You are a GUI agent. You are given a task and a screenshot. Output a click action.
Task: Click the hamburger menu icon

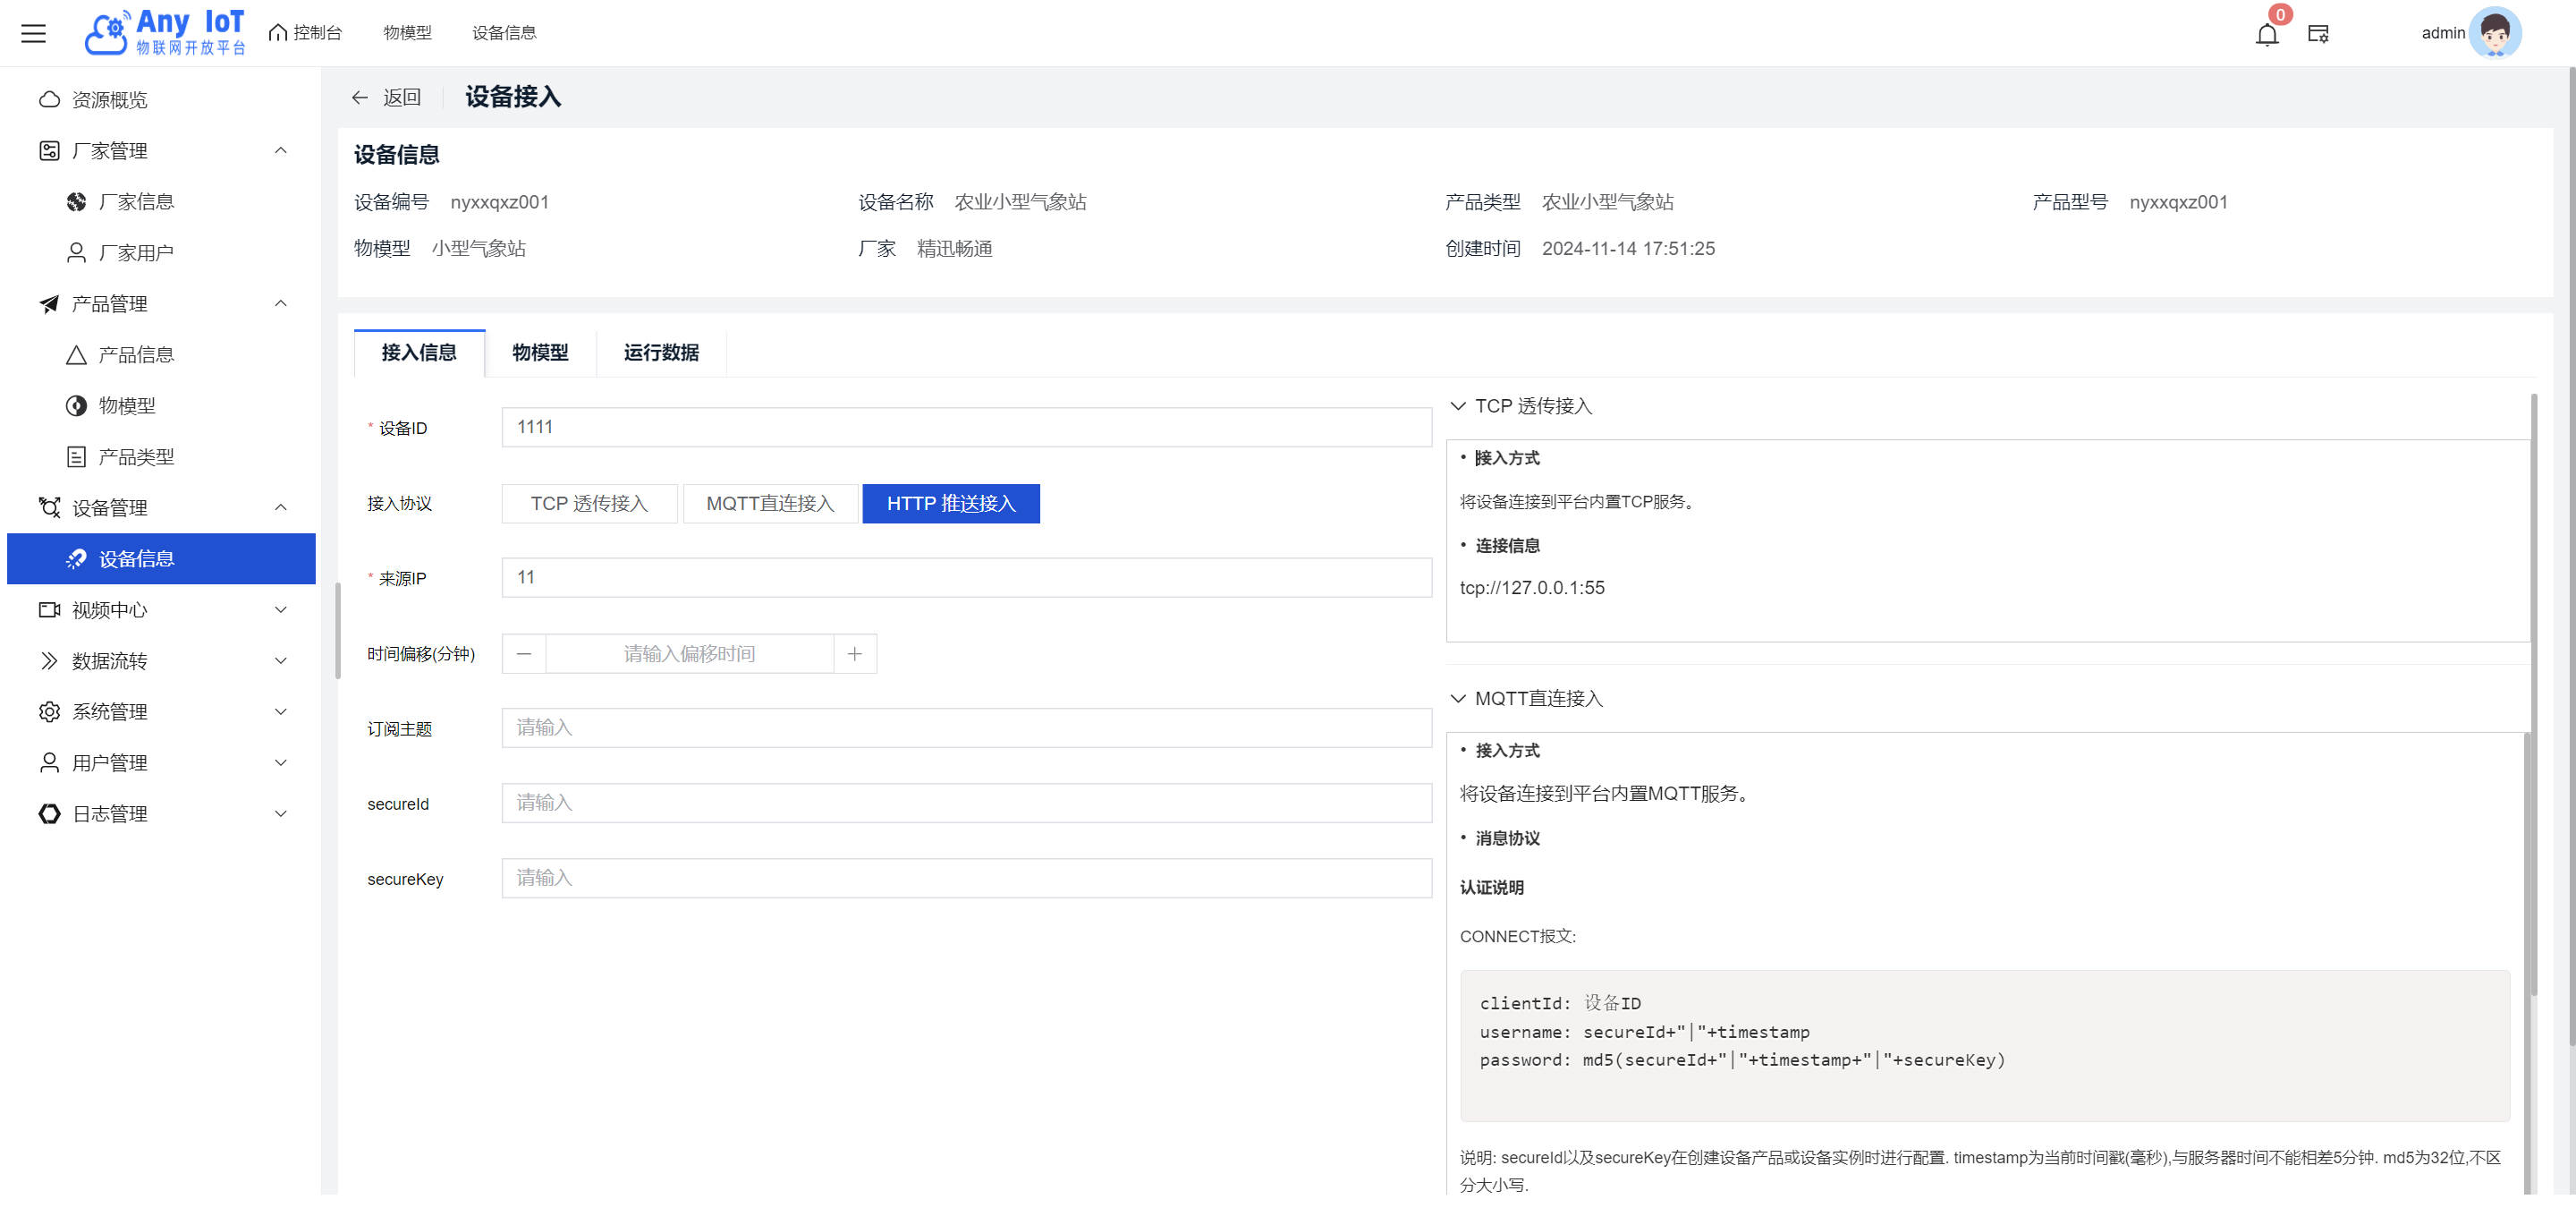(33, 33)
